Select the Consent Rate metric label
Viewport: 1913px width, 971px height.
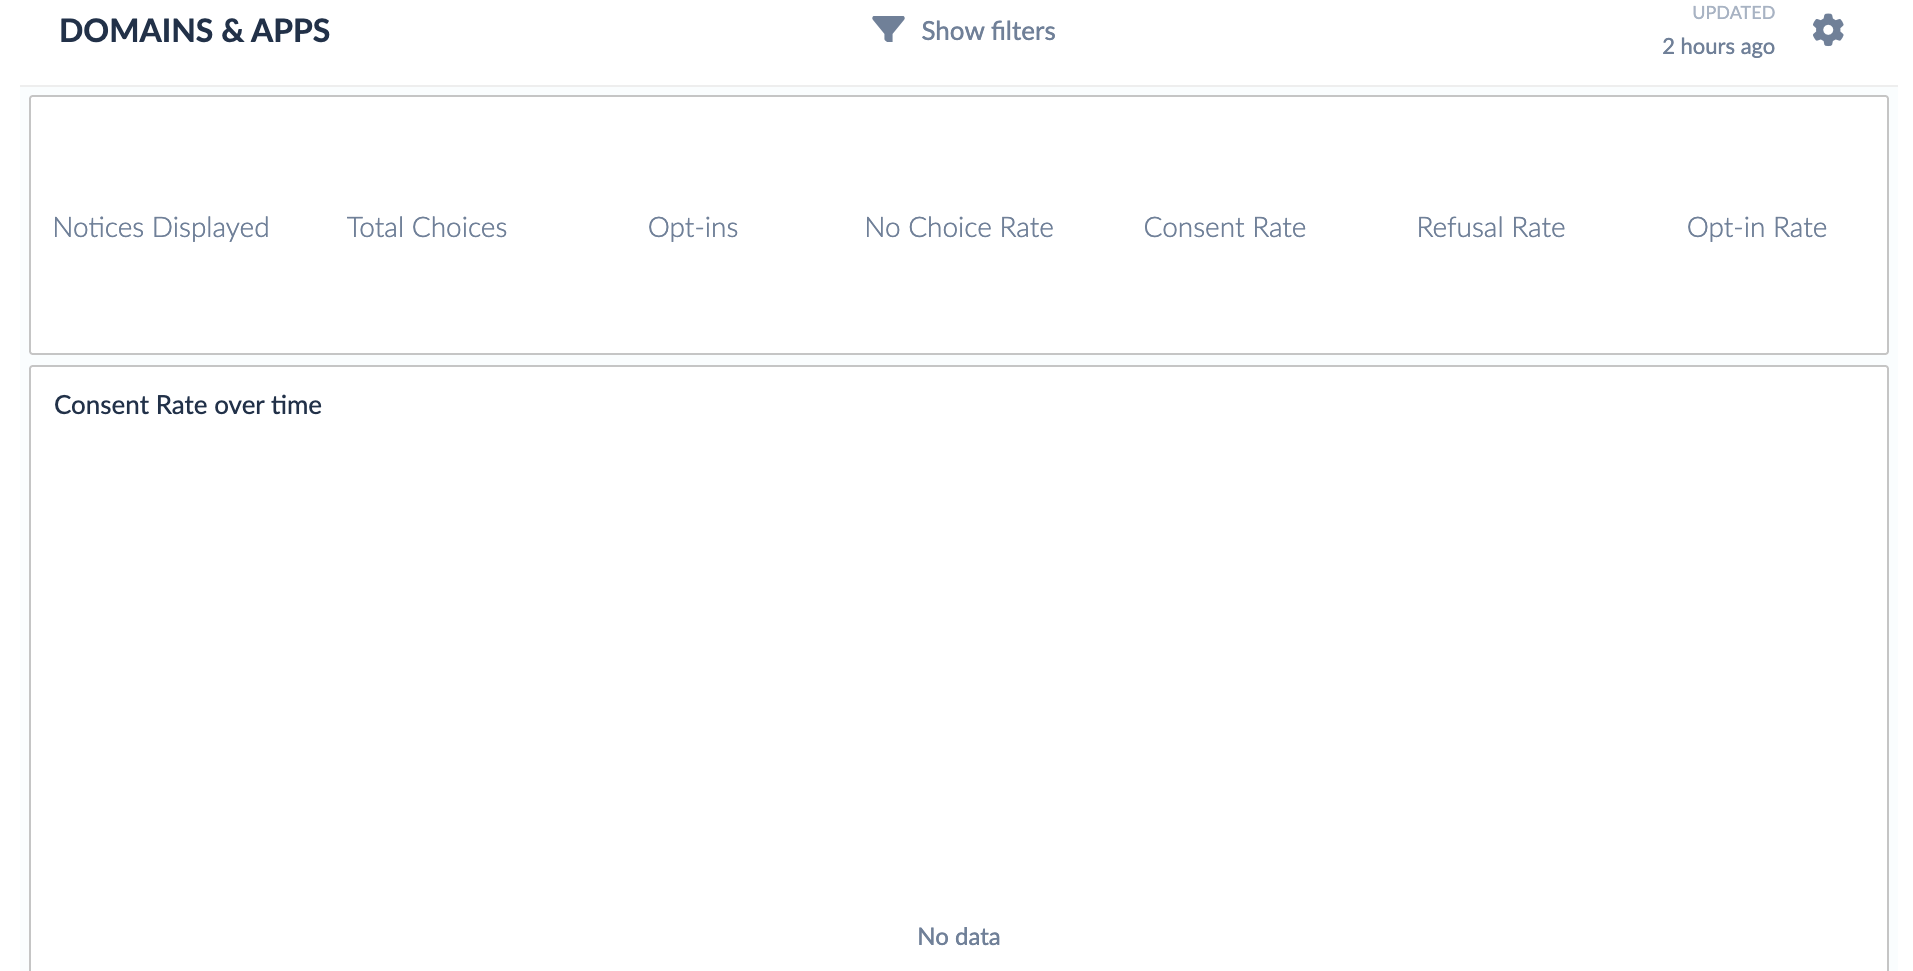pyautogui.click(x=1224, y=228)
